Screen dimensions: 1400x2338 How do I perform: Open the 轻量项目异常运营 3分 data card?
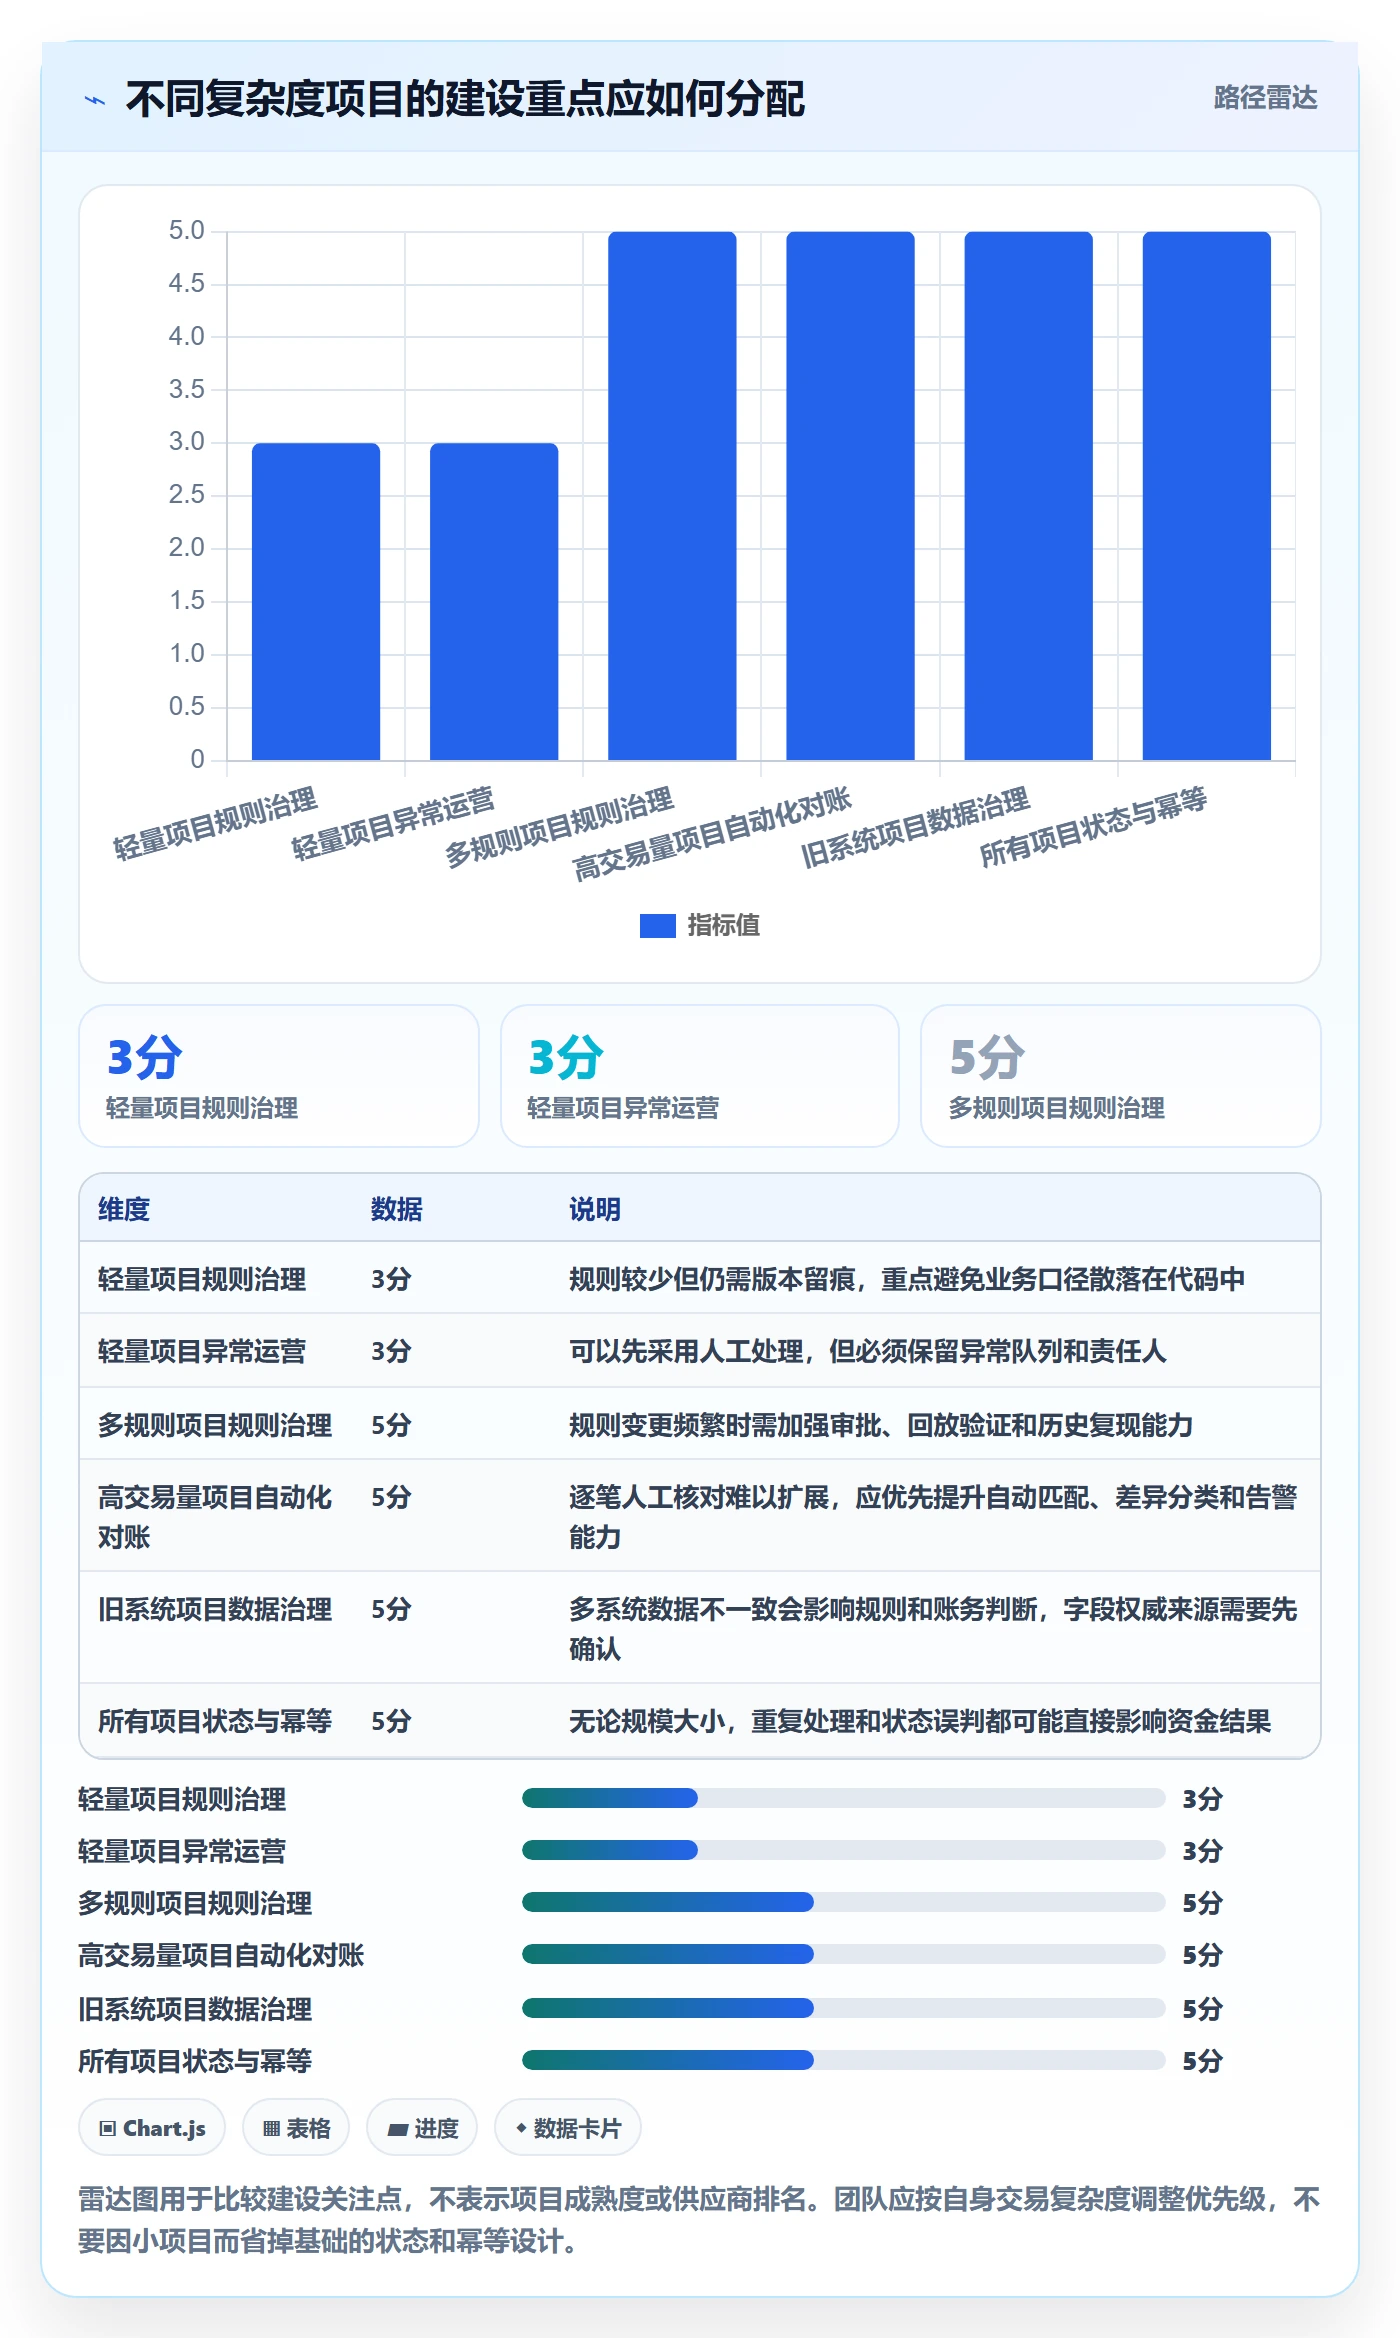pyautogui.click(x=700, y=1076)
